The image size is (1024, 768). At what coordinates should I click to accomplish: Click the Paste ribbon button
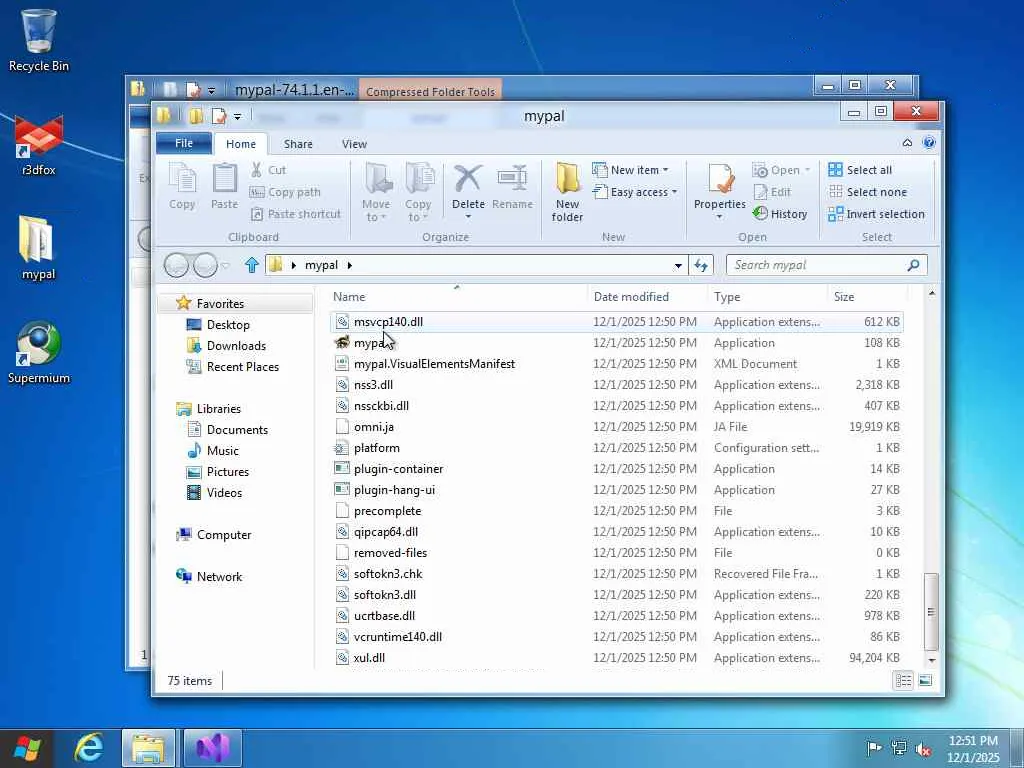[x=224, y=187]
